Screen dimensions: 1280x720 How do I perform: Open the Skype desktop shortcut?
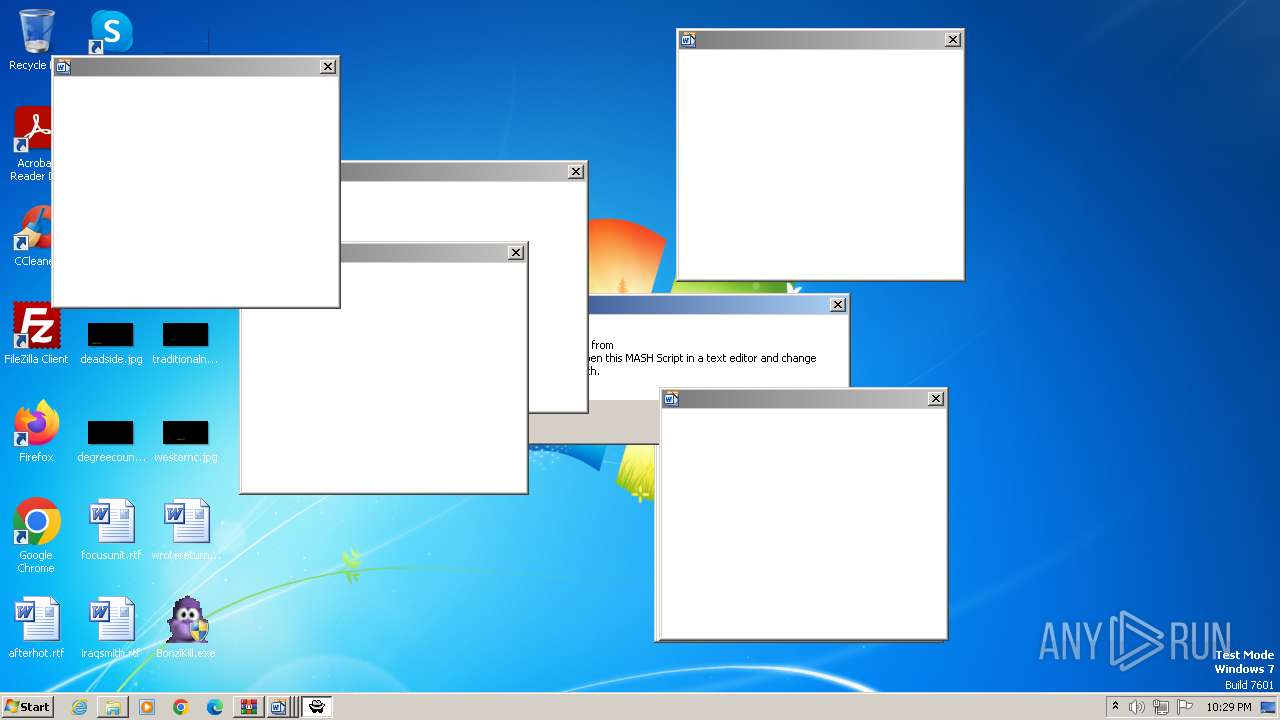[111, 31]
